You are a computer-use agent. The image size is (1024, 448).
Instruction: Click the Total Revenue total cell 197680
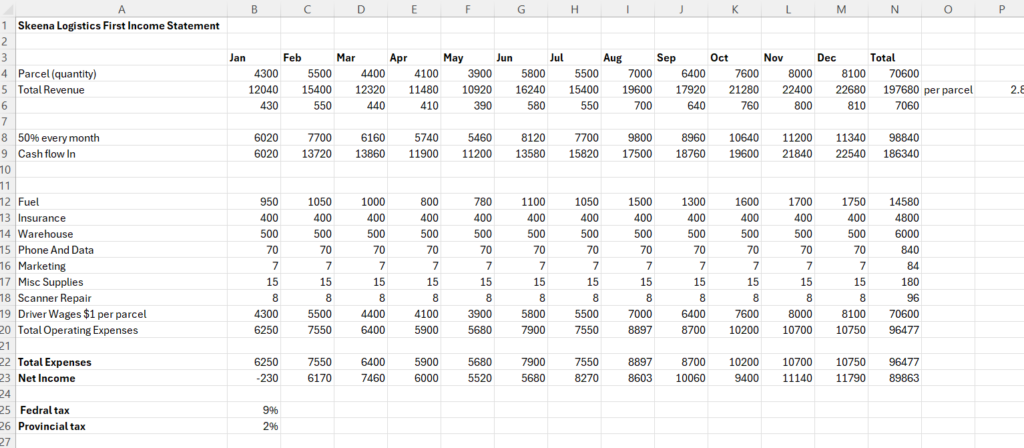894,89
